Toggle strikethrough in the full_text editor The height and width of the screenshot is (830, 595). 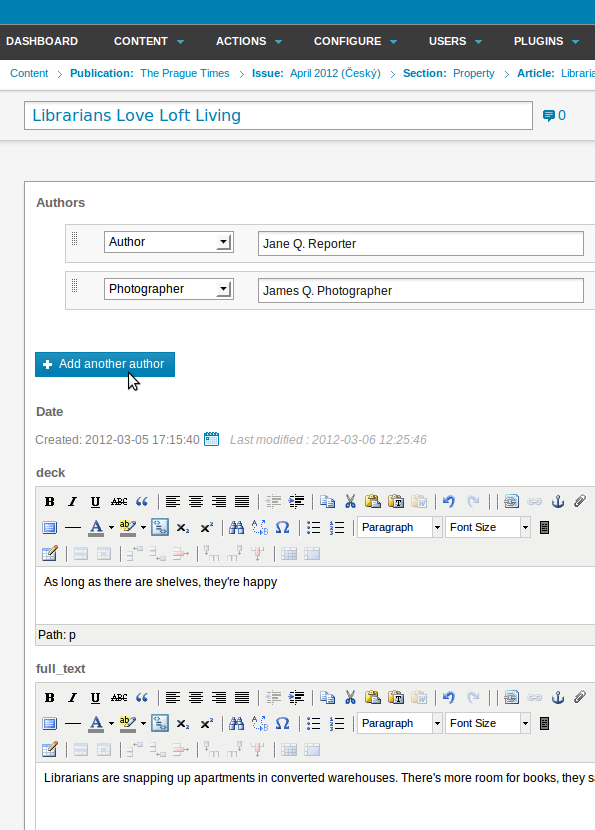tap(119, 697)
